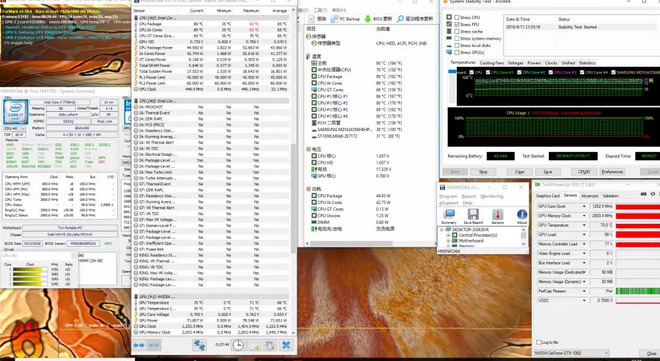Screen dimensions: 660x361
Task: Enable the Stress CPU checkbox
Action: point(457,17)
